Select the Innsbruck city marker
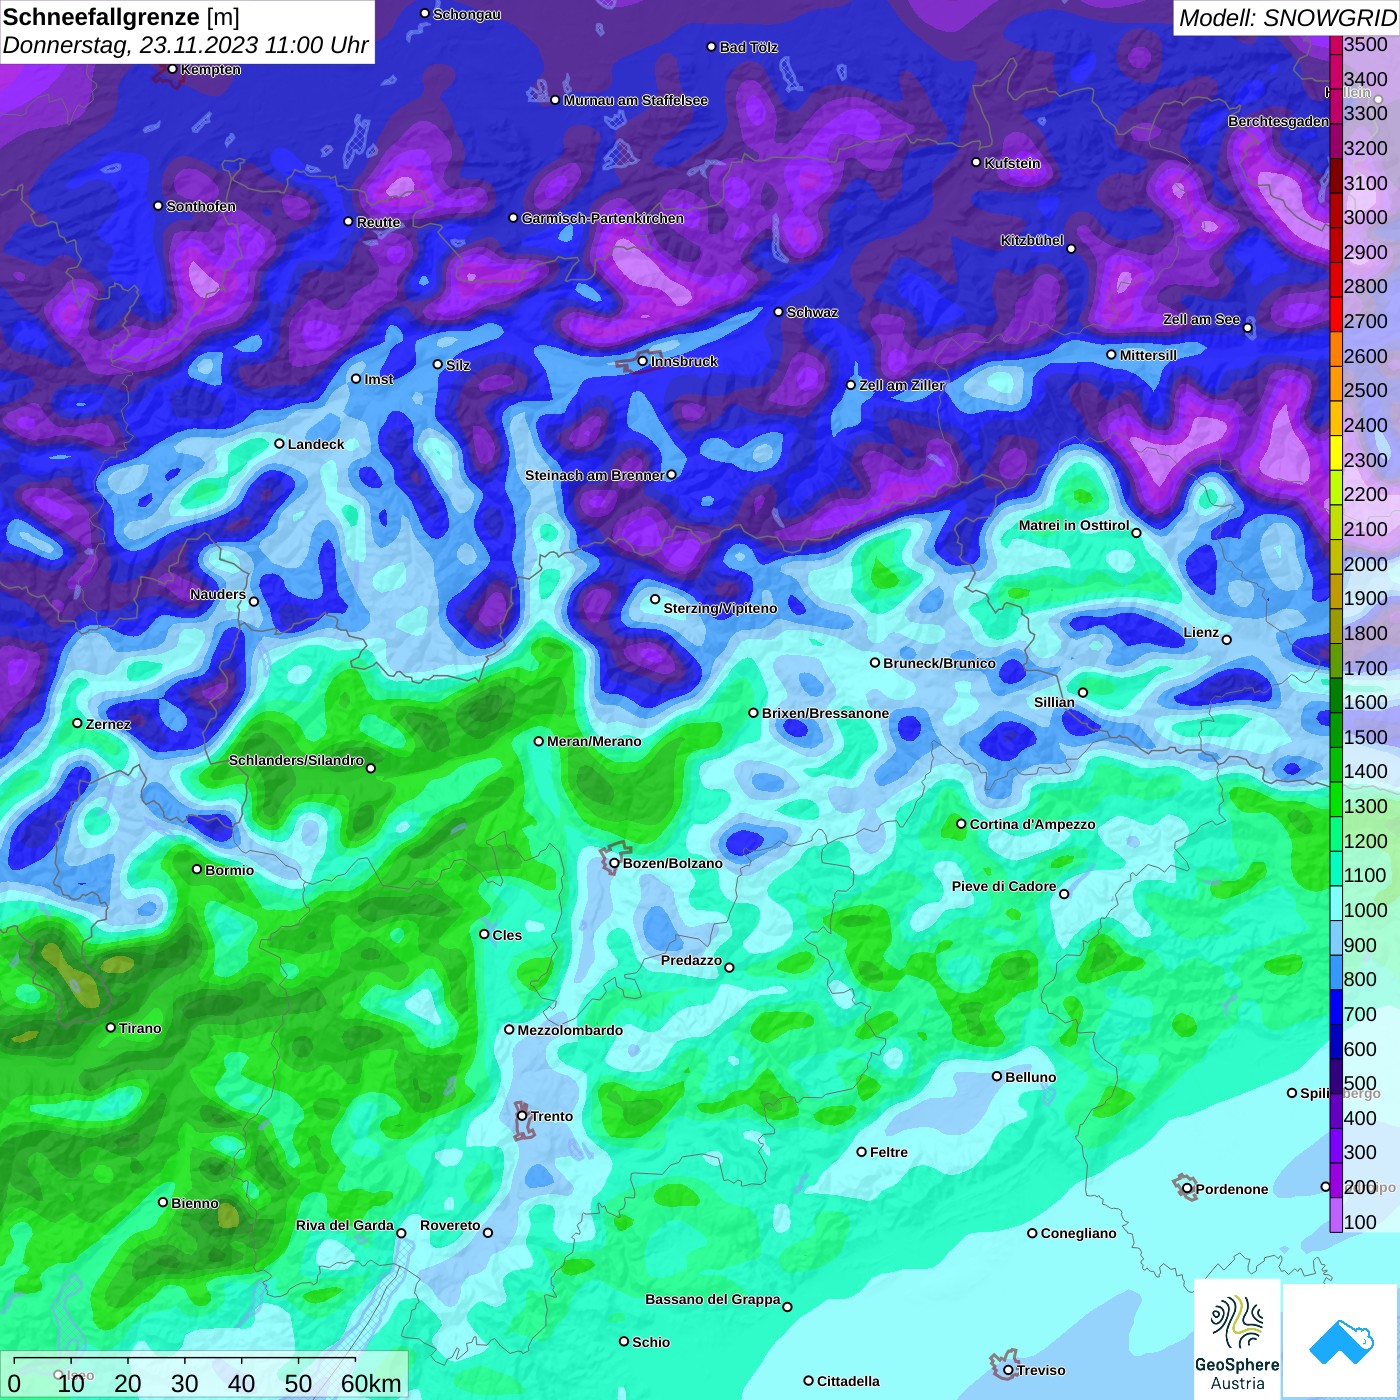1400x1400 pixels. click(x=643, y=361)
